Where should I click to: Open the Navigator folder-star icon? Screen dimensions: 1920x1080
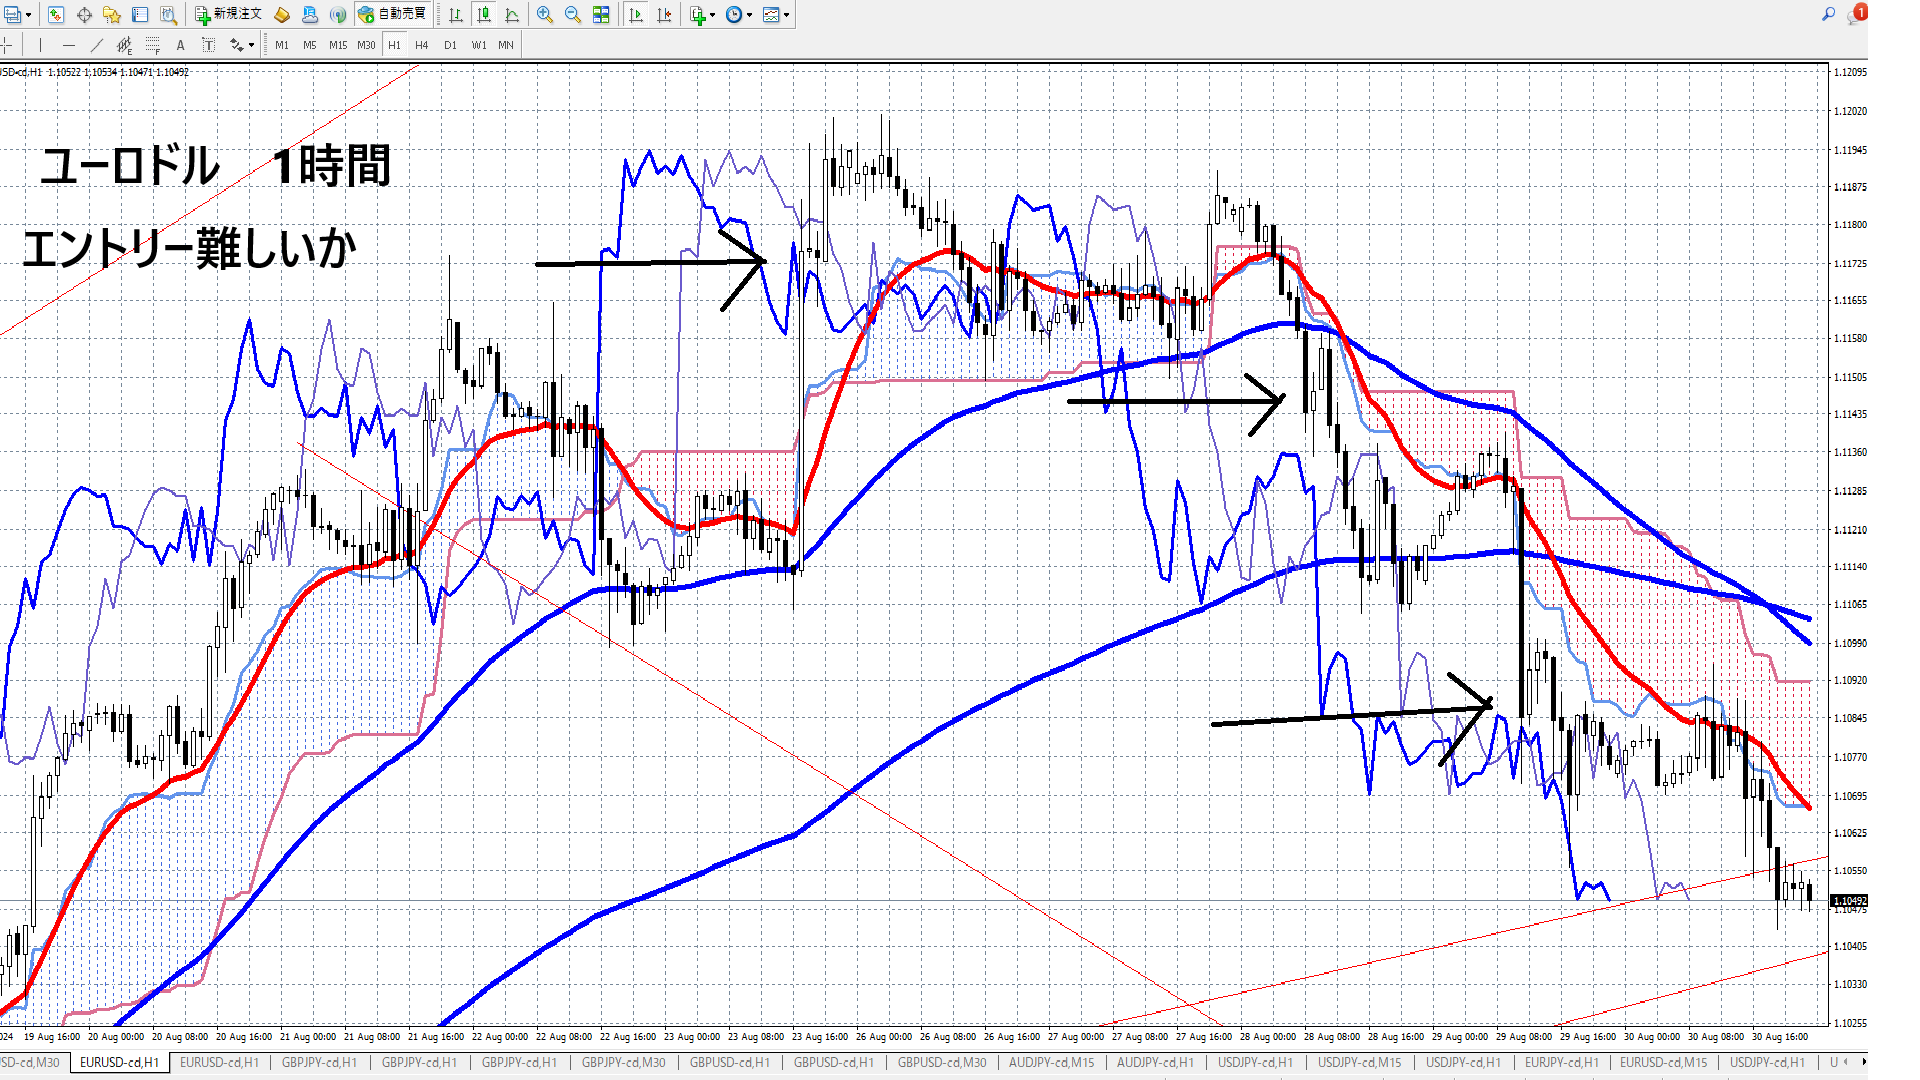click(112, 15)
